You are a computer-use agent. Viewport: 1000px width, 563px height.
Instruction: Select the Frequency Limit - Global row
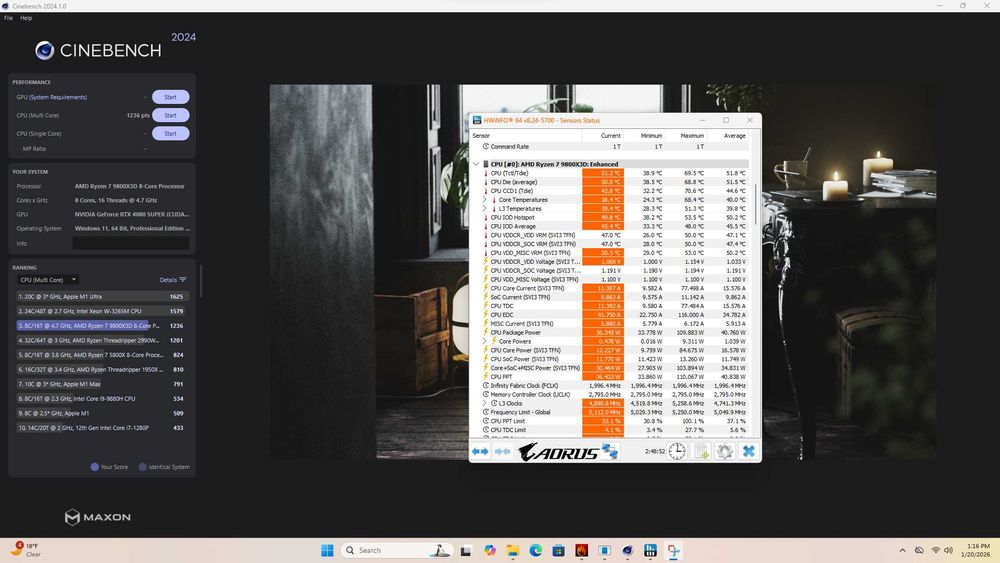(610, 412)
